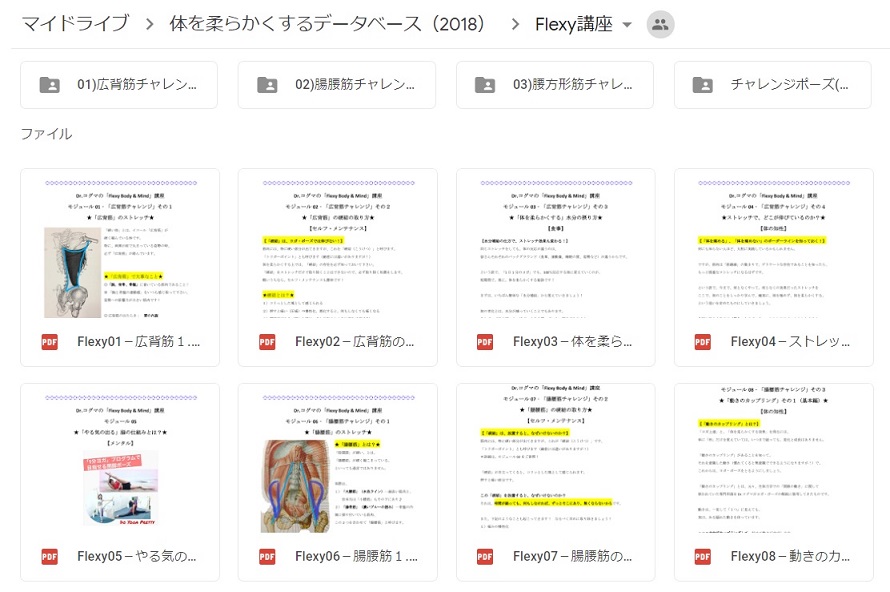This screenshot has height=592, width=890.
Task: Click the PDF icon for Flexy08
Action: tap(703, 557)
